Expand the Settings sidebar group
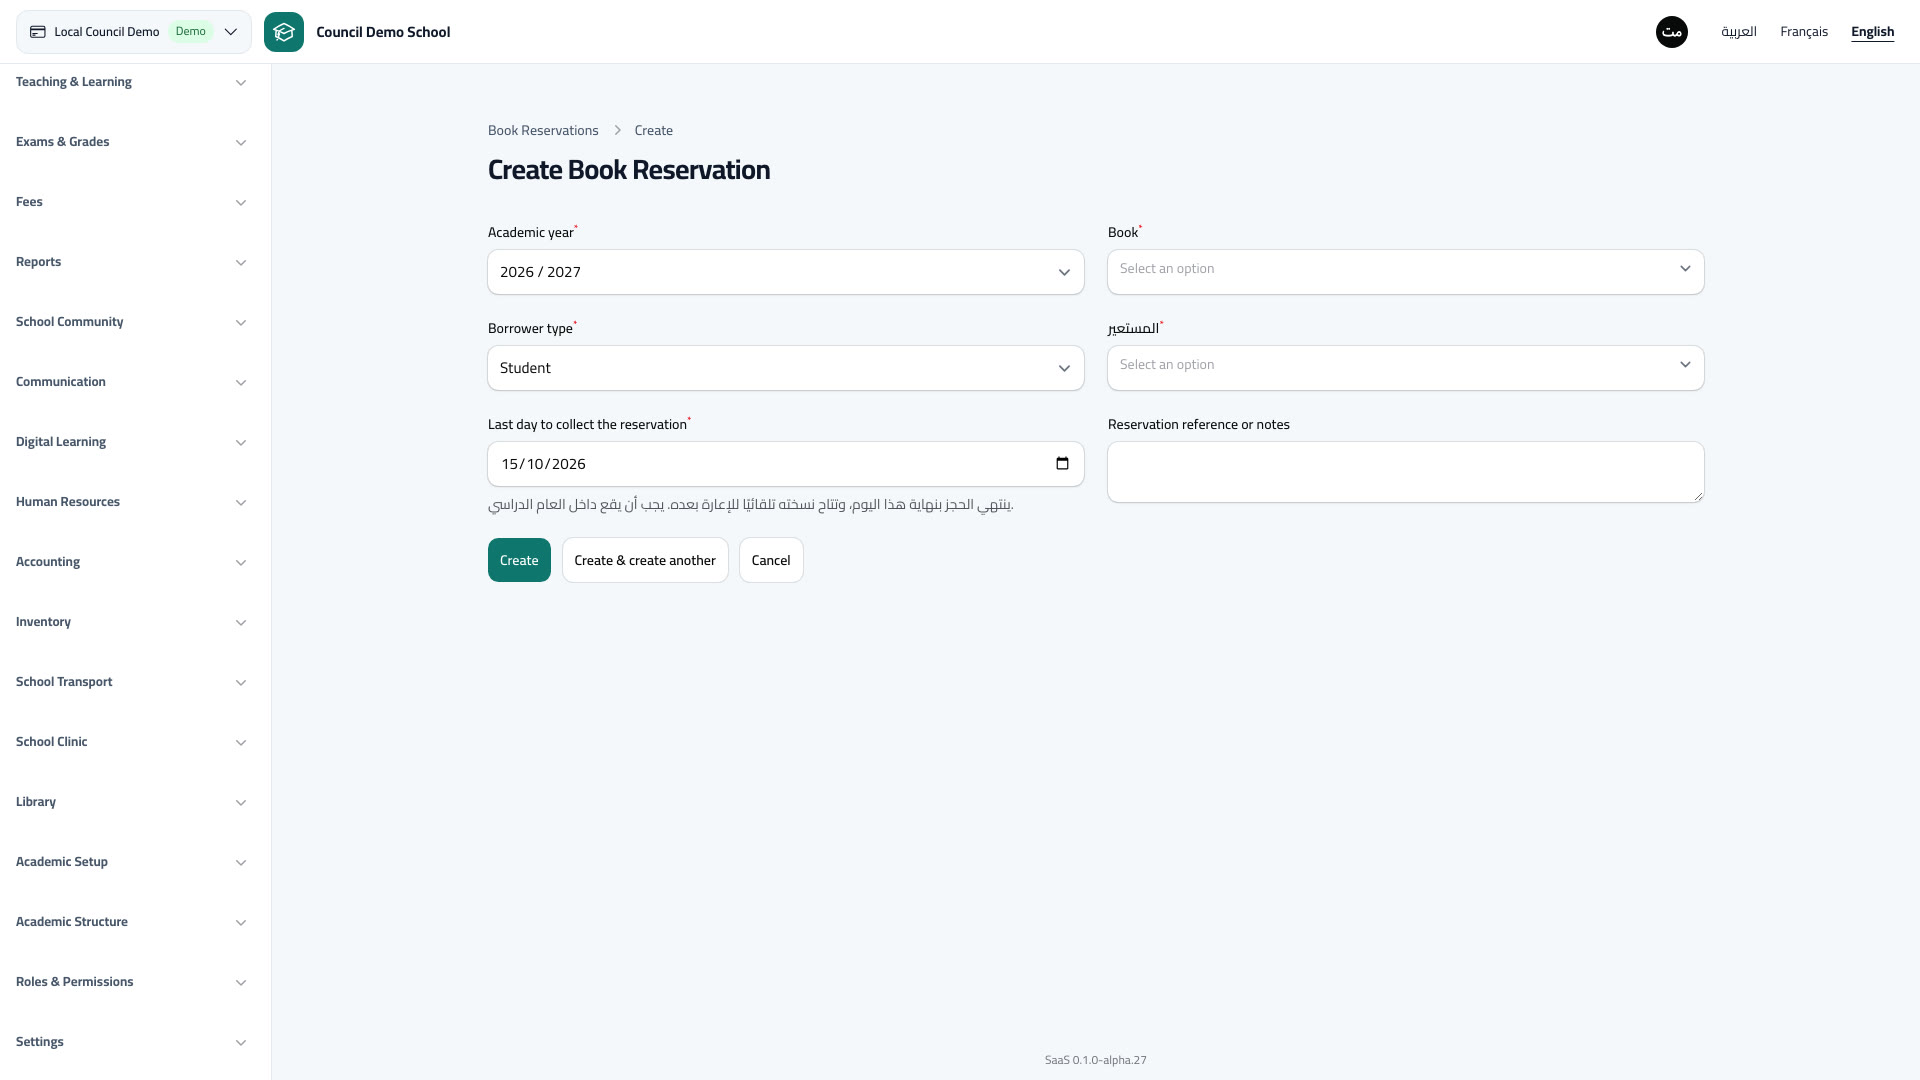Viewport: 1920px width, 1080px height. (131, 1042)
